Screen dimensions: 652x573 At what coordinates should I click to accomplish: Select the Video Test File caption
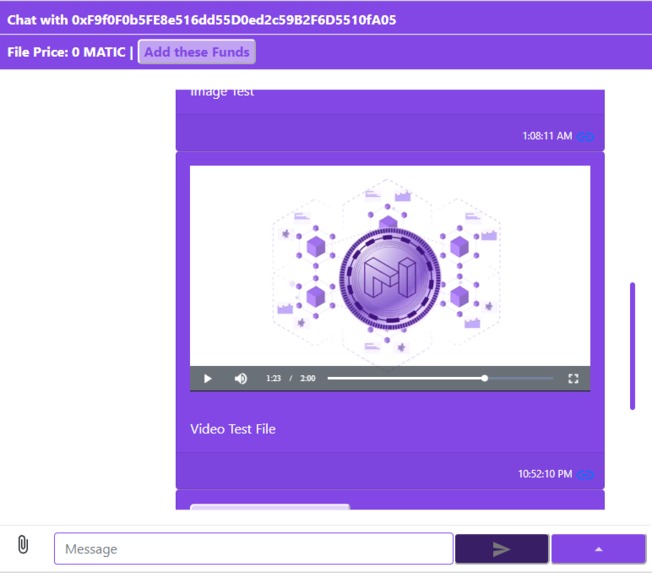click(233, 429)
